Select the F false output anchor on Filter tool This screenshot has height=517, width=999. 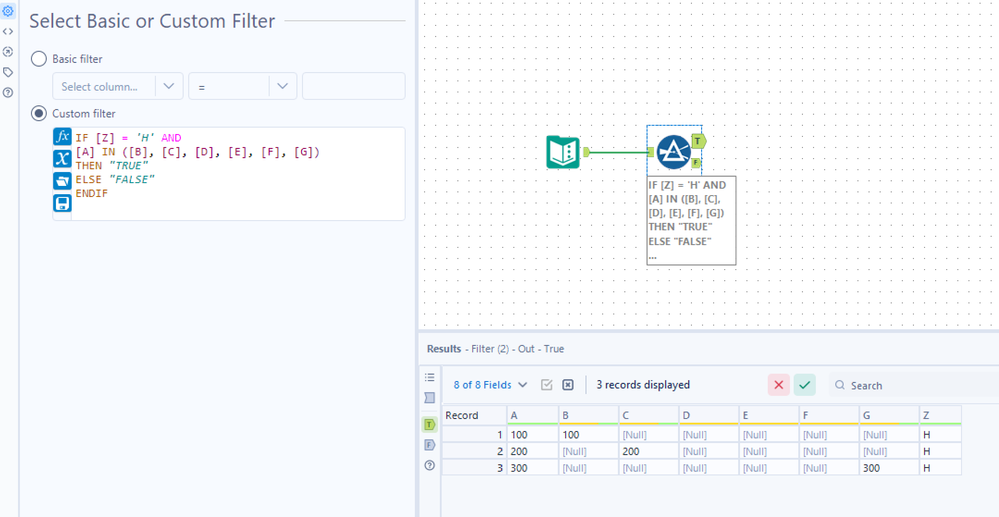tap(696, 163)
